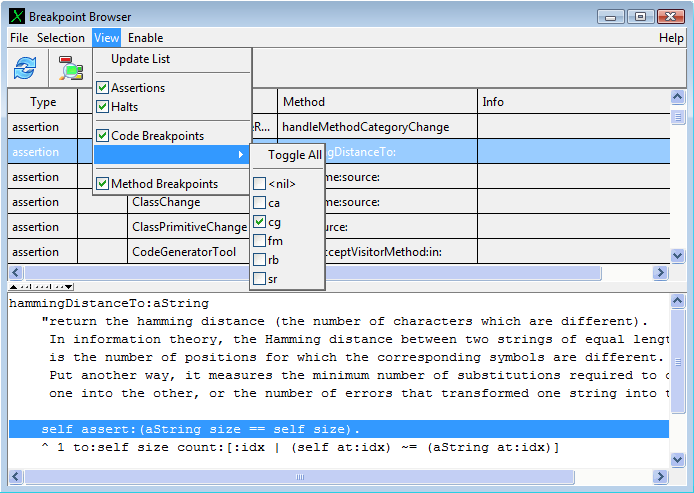Click code pane horizontal scrollbar left arrow
This screenshot has height=493, width=694.
(15, 477)
